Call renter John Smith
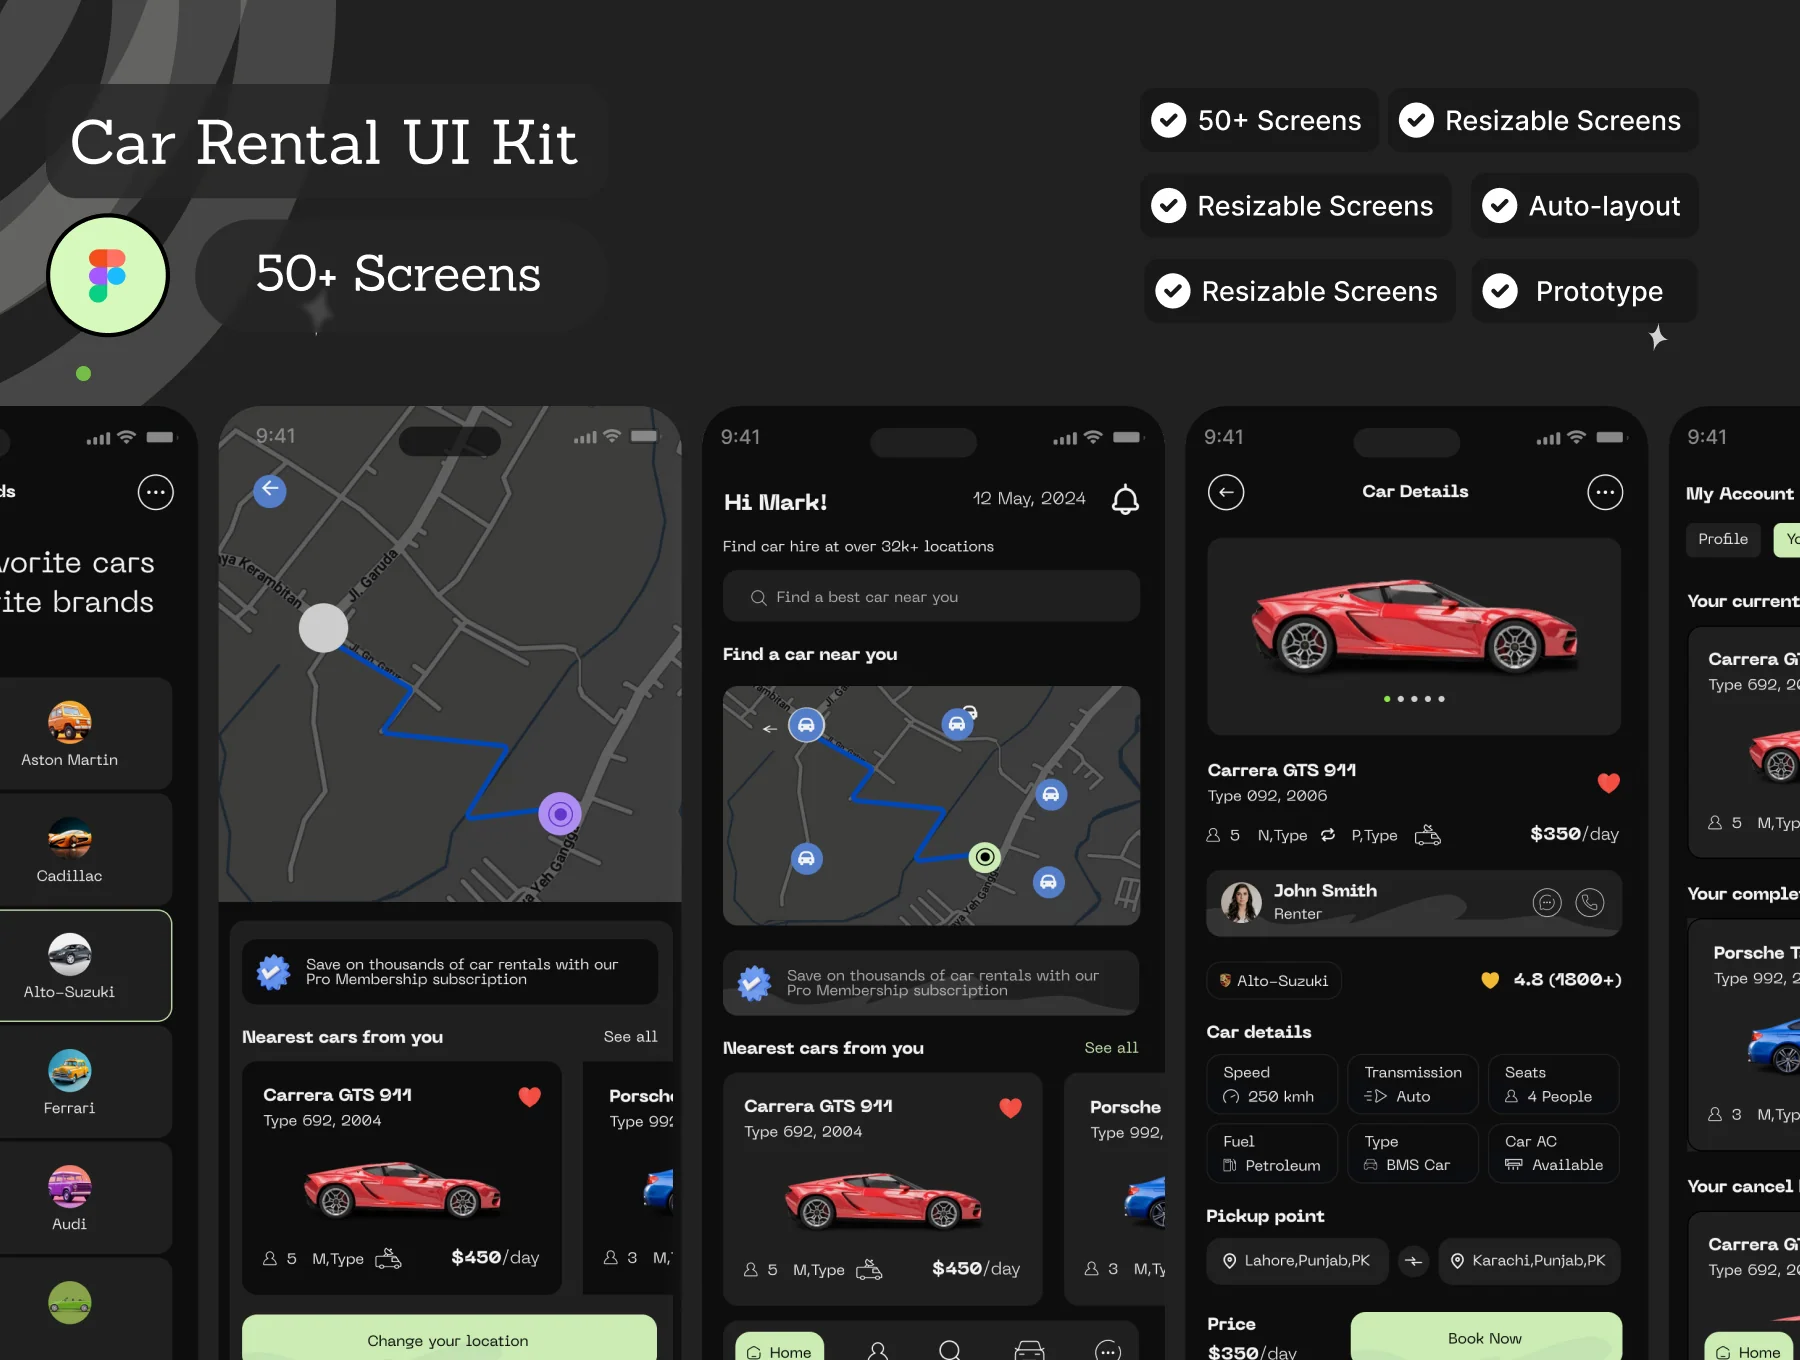Image resolution: width=1800 pixels, height=1360 pixels. (1590, 903)
